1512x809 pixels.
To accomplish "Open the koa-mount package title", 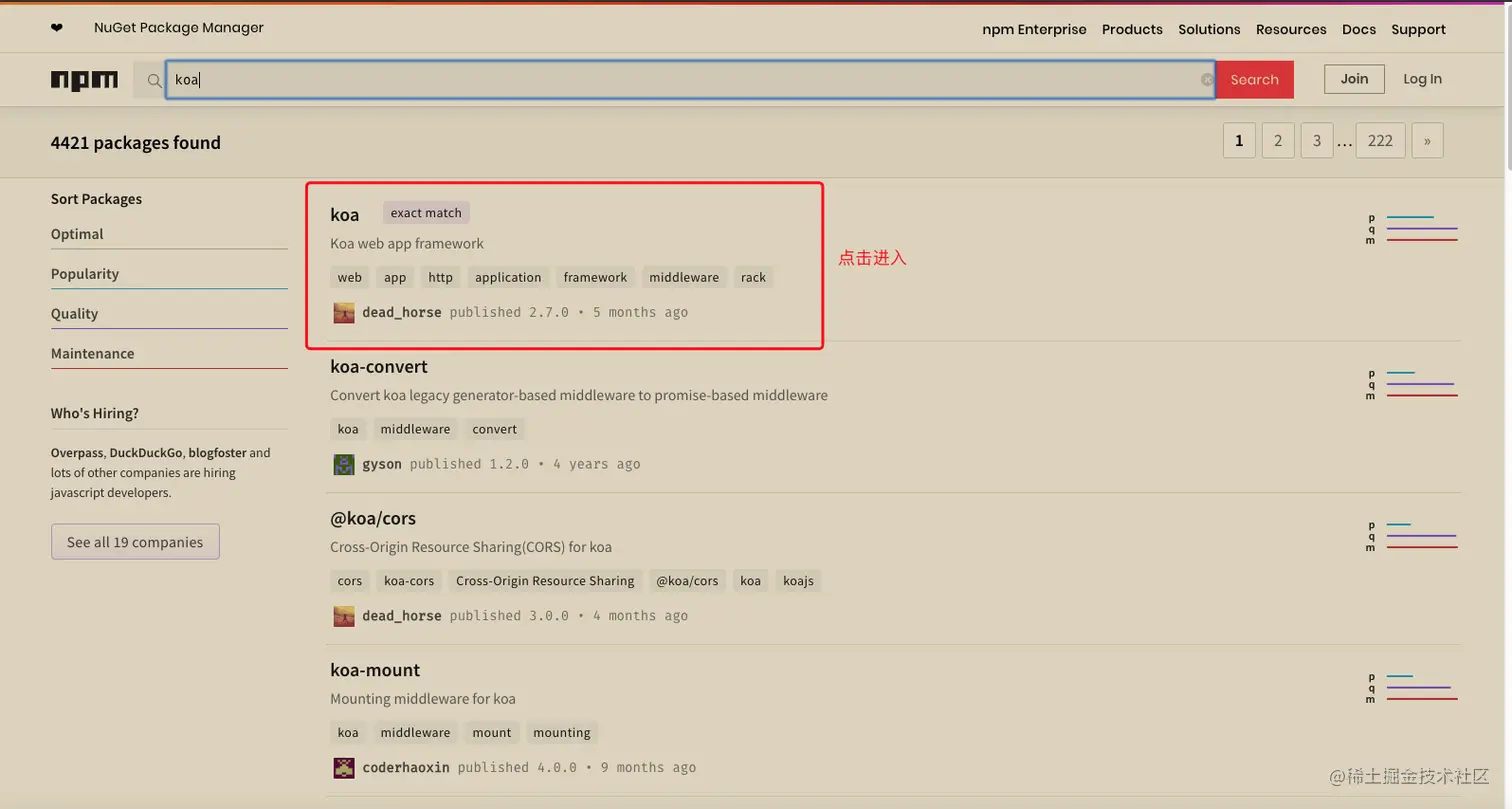I will point(375,670).
